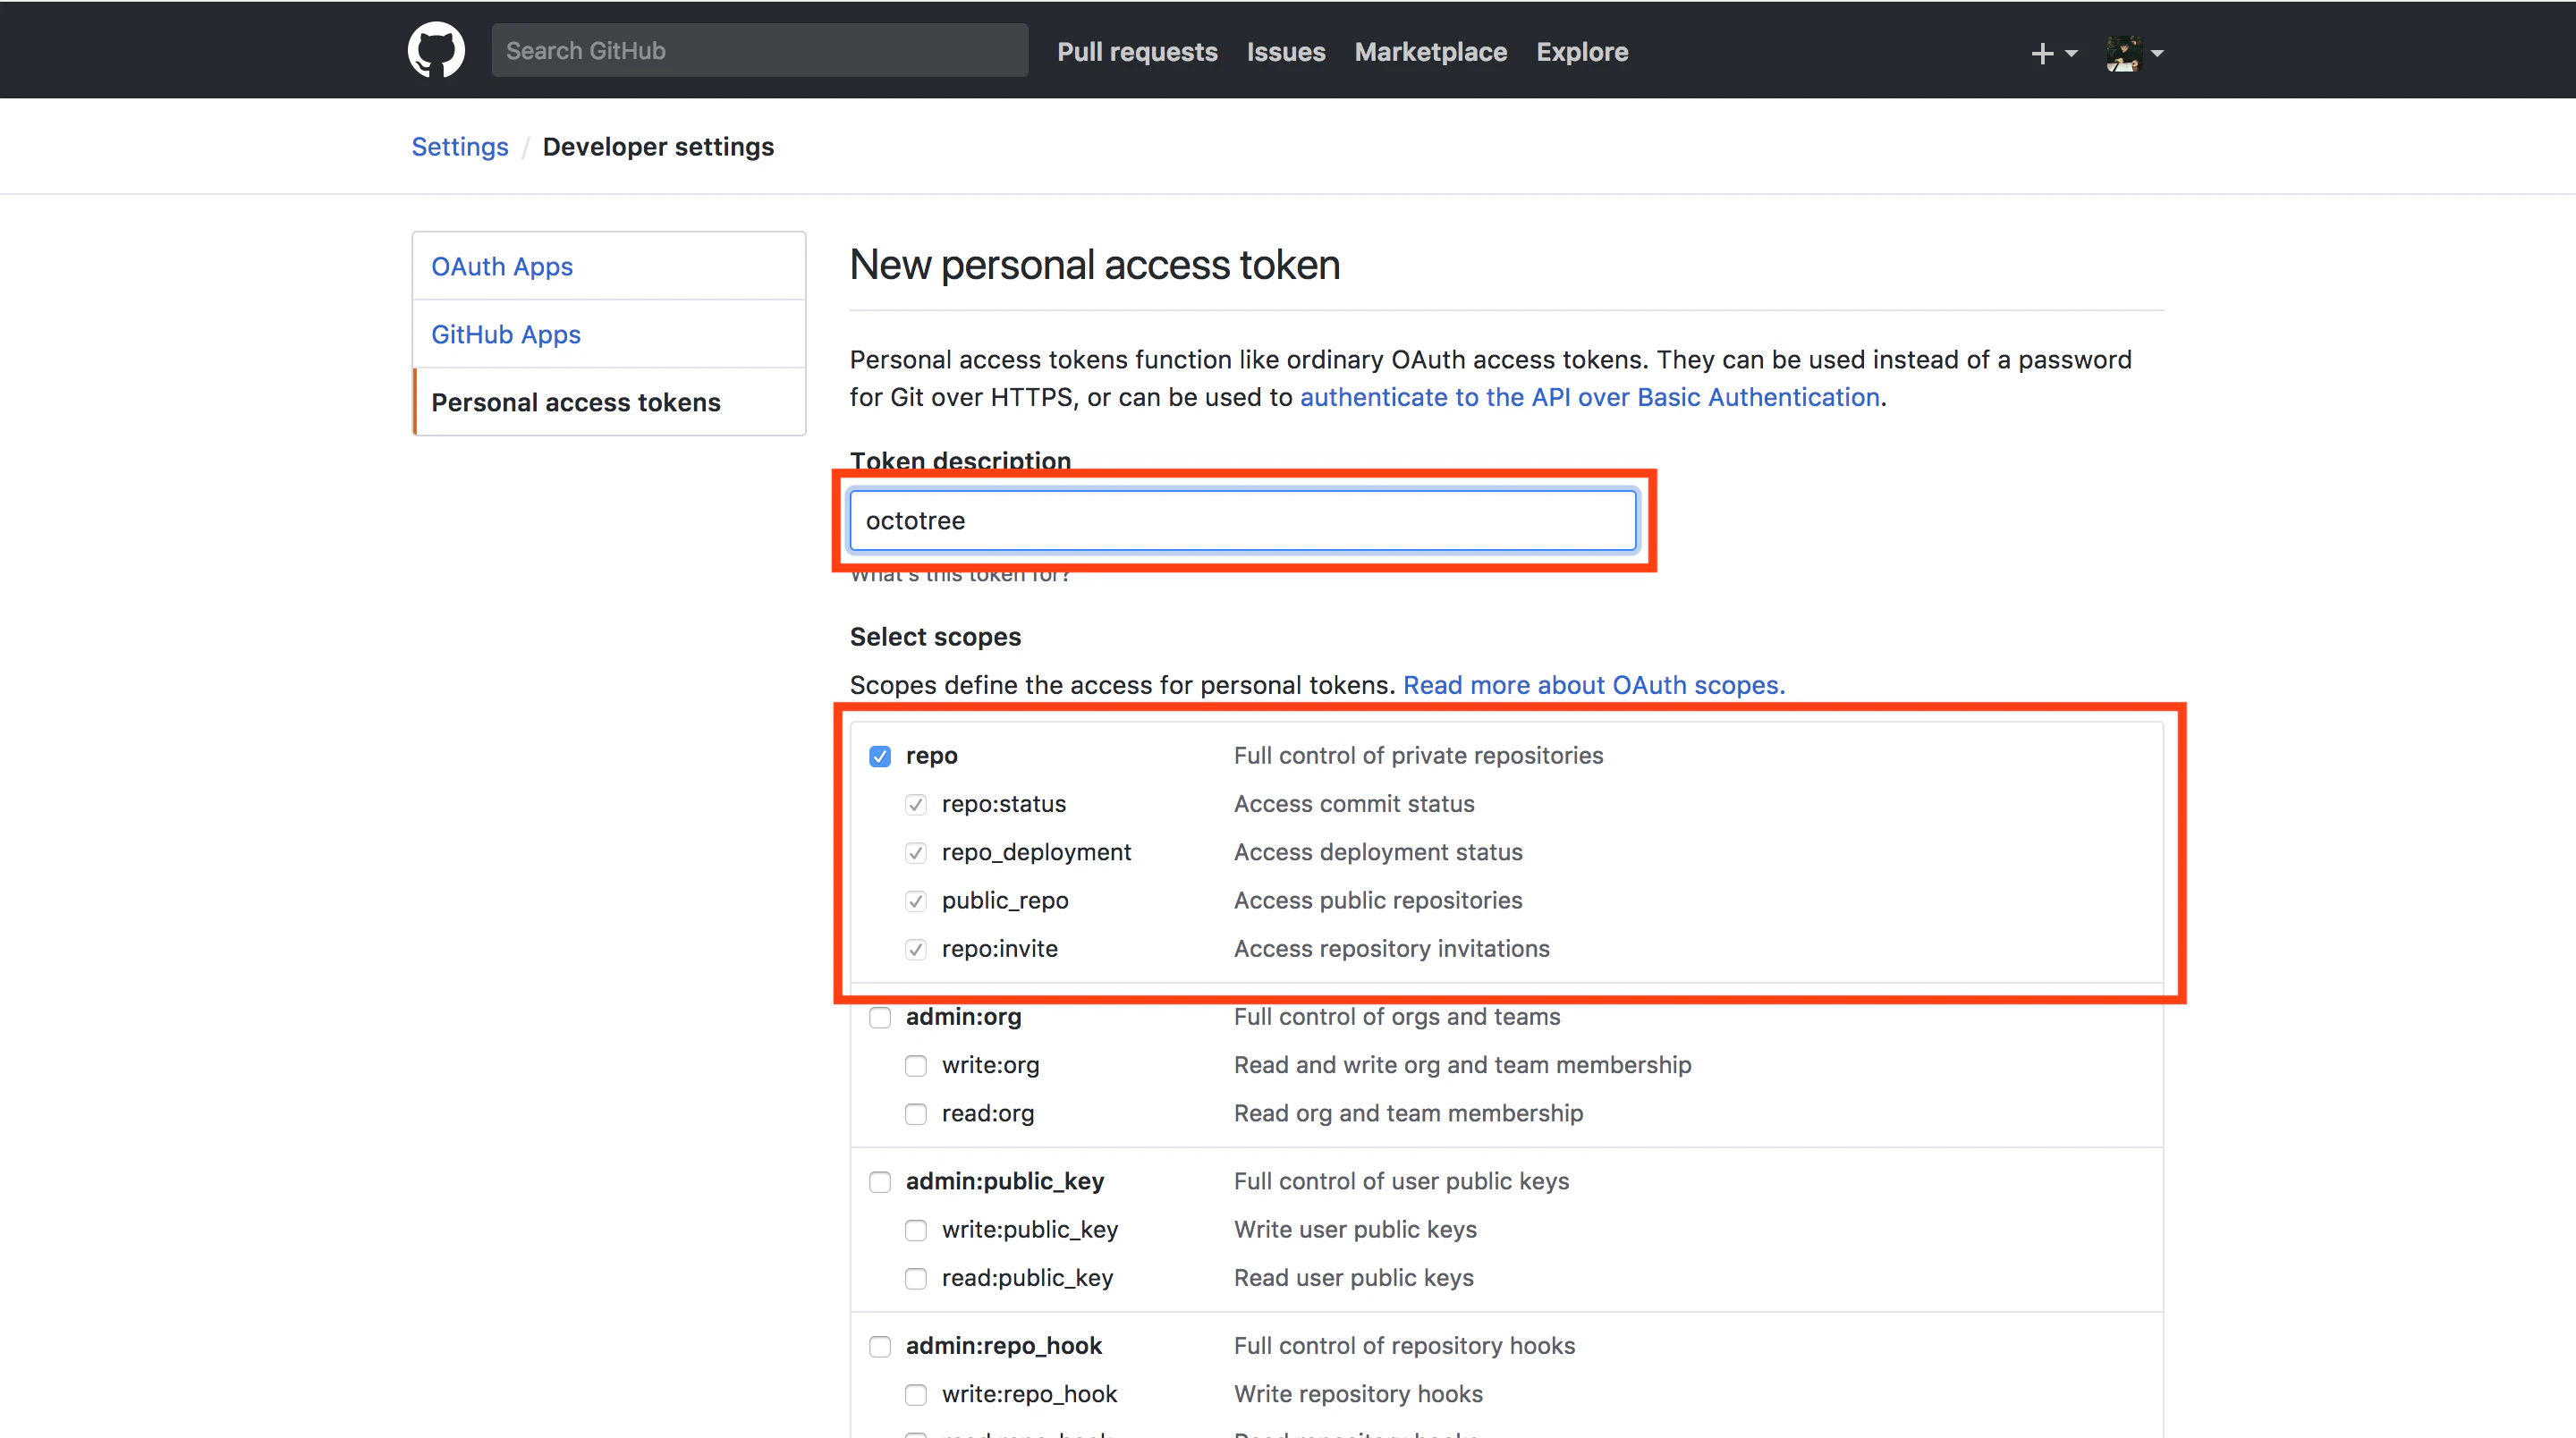This screenshot has height=1438, width=2576.
Task: Click the GitHub Octocat logo
Action: pyautogui.click(x=436, y=50)
